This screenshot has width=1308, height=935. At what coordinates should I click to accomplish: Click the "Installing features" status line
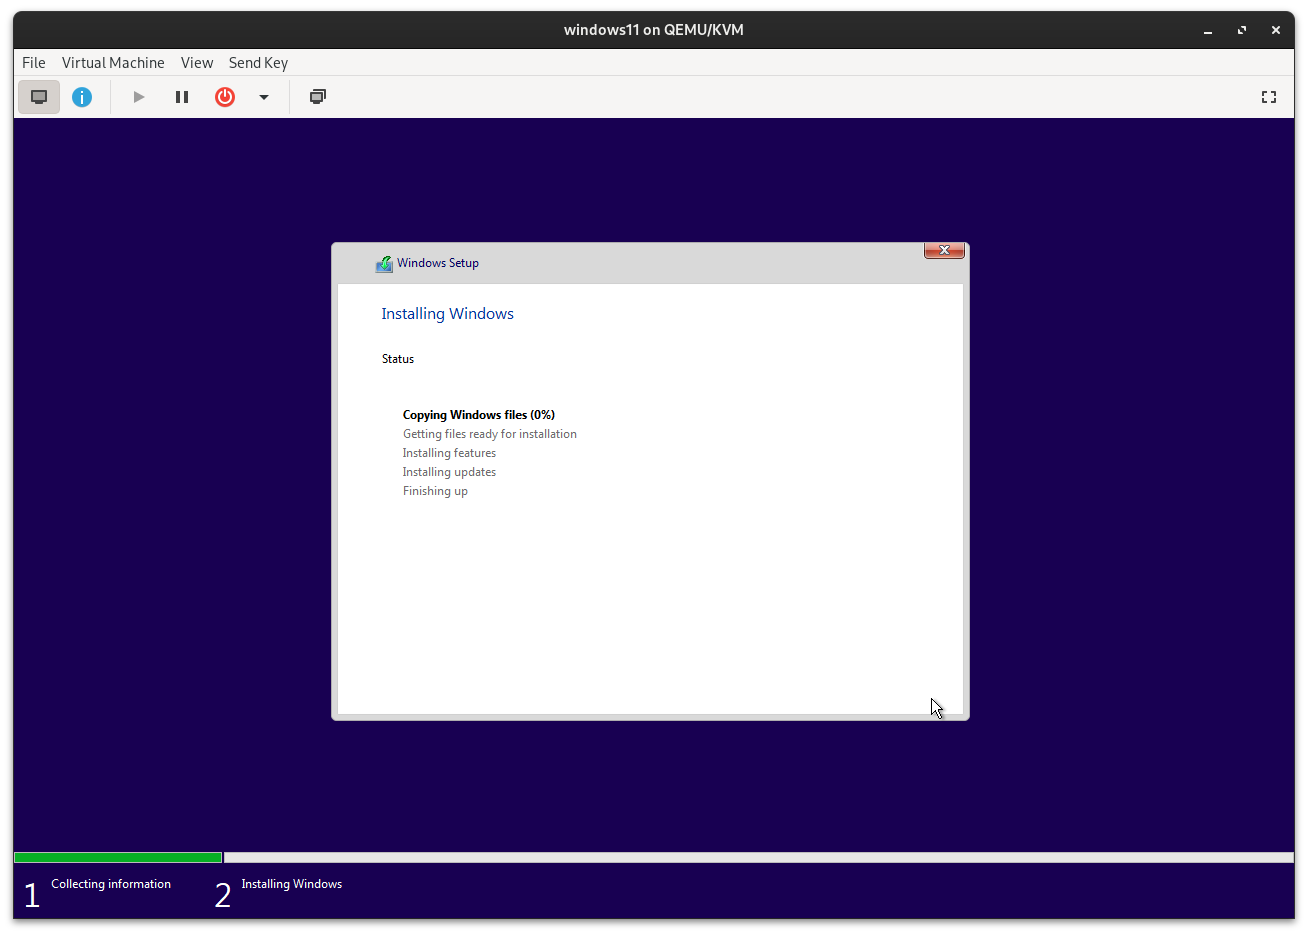(449, 453)
